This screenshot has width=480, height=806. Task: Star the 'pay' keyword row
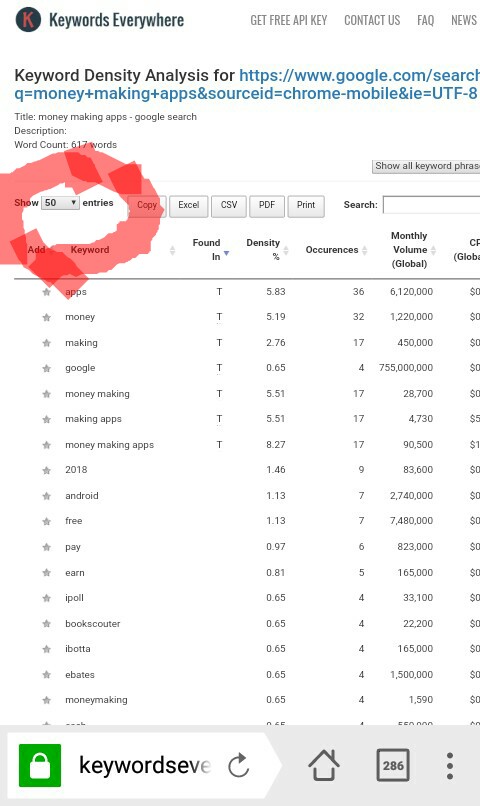pos(47,547)
